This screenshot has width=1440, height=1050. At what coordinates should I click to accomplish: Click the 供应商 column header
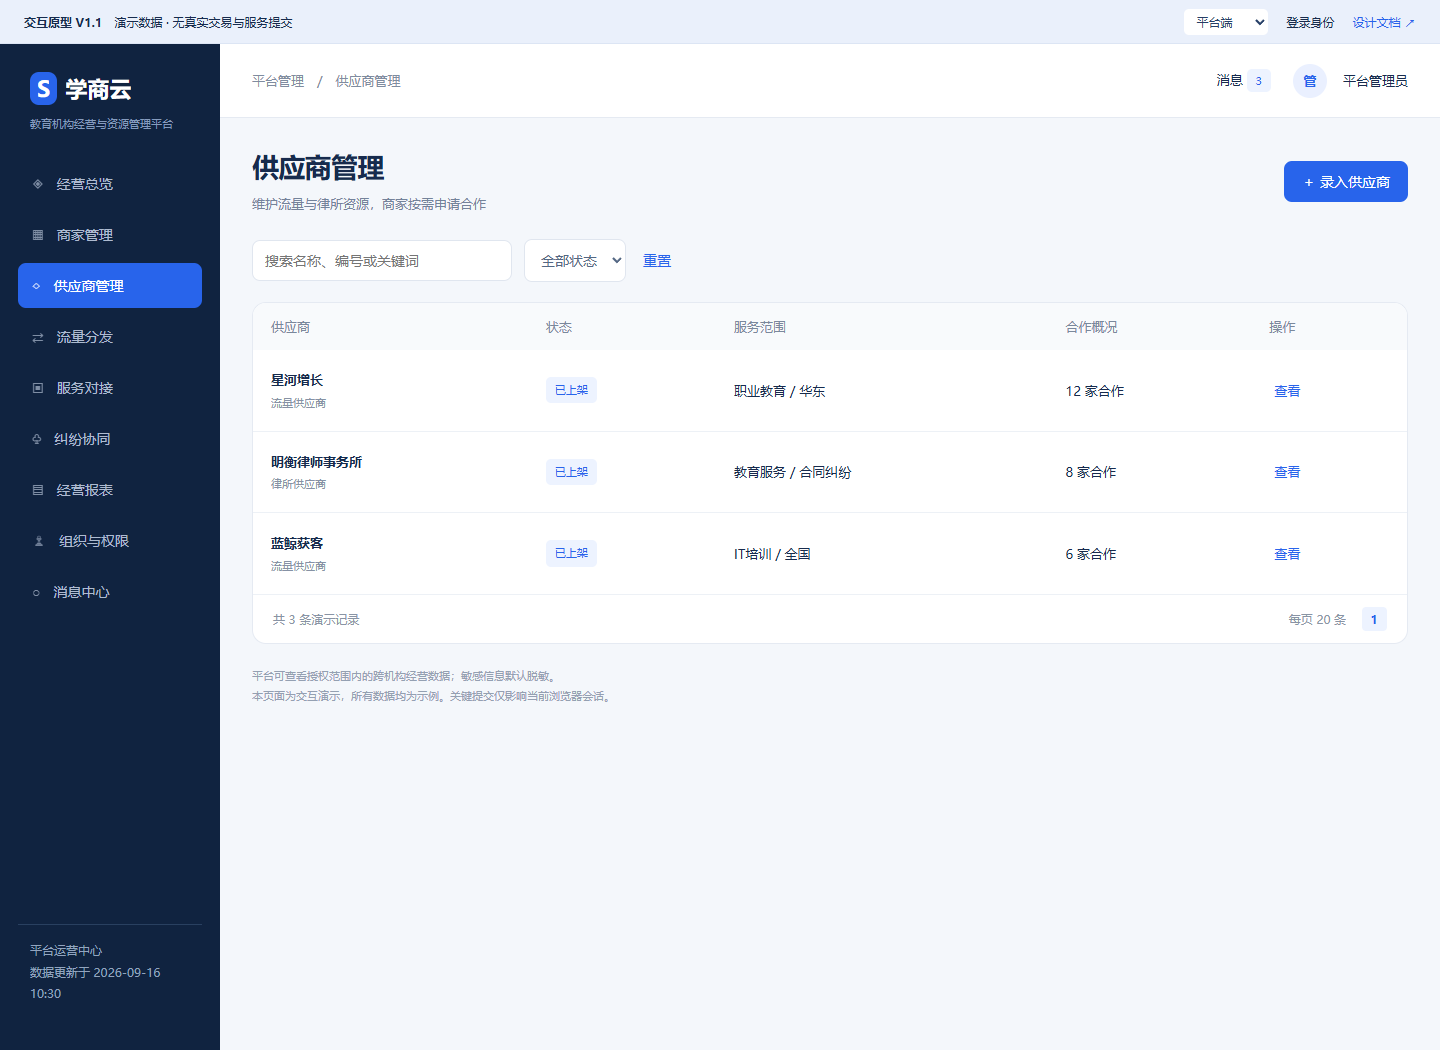(x=290, y=327)
